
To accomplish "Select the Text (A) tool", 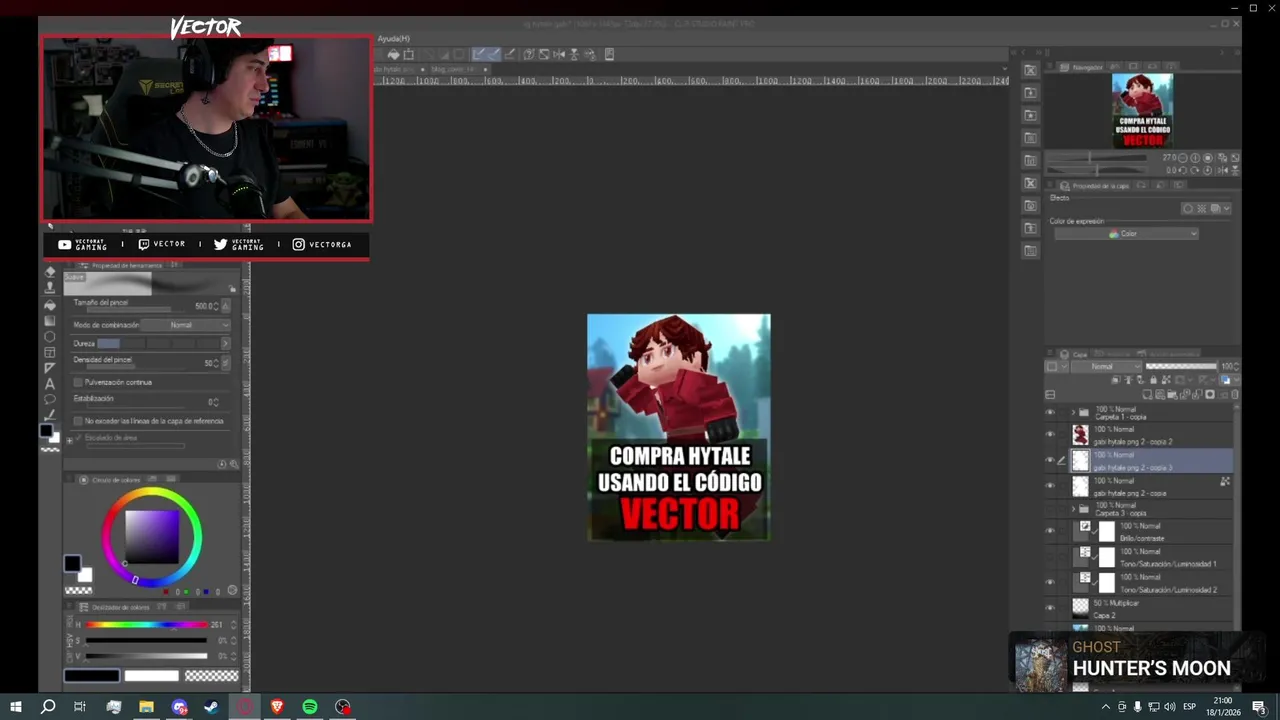I will click(x=50, y=384).
